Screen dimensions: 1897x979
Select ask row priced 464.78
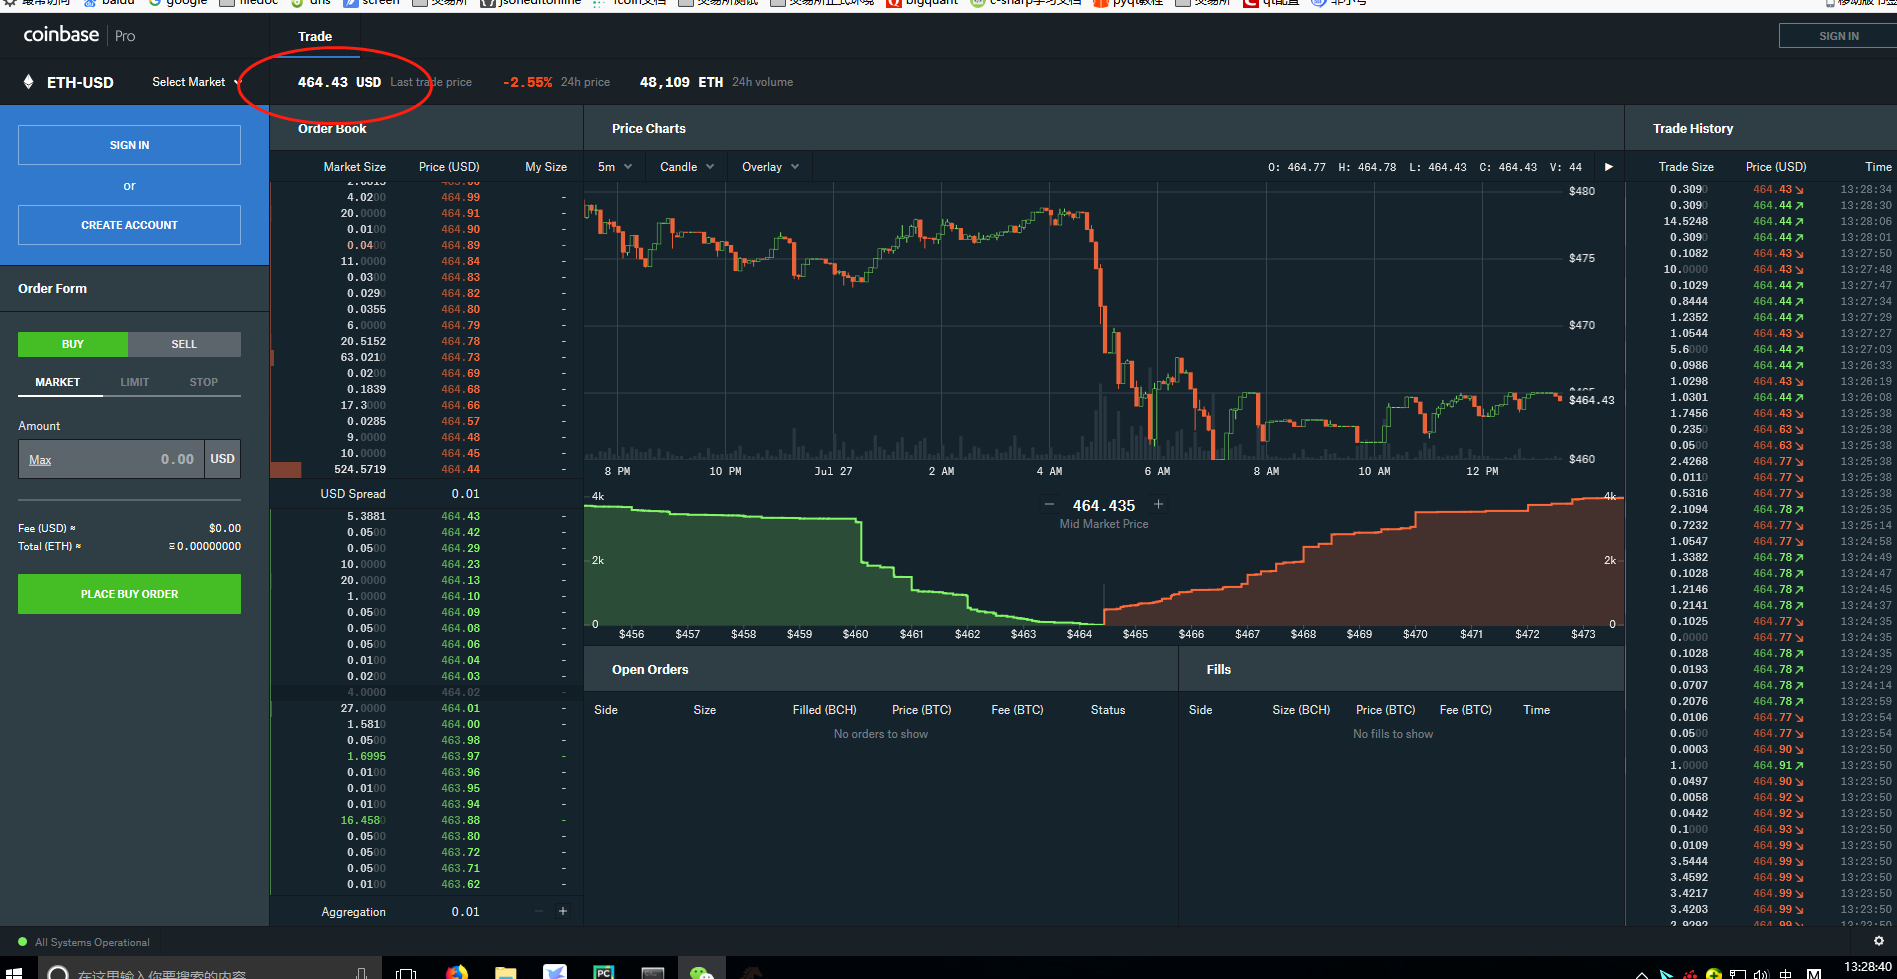[x=426, y=341]
